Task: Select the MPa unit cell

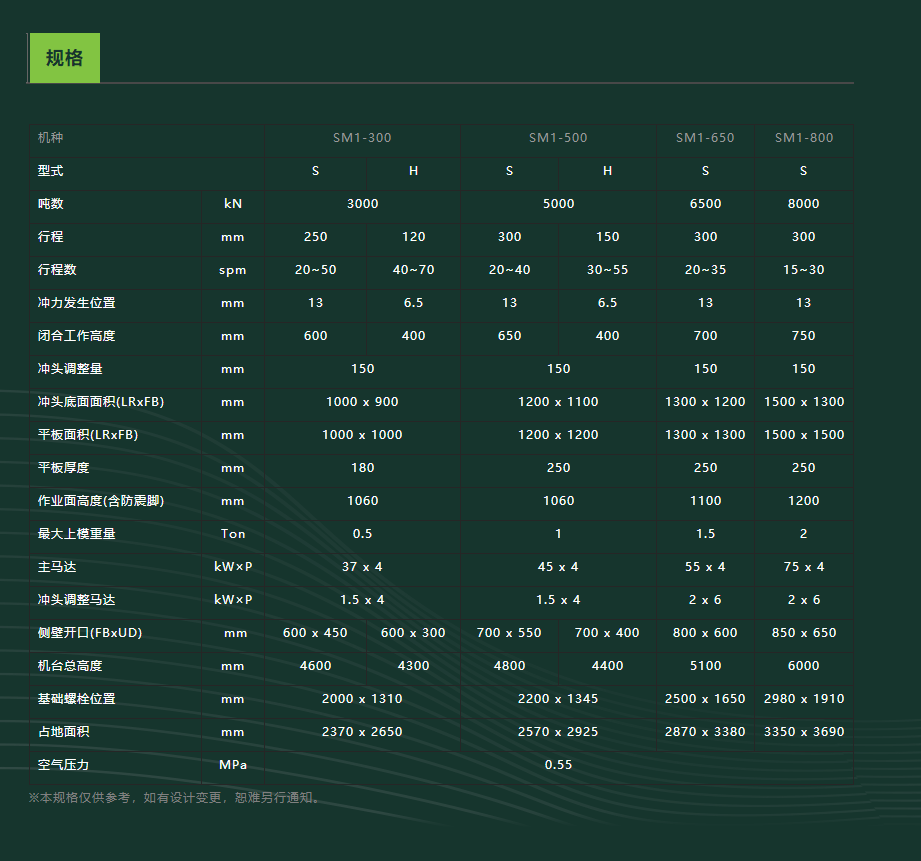Action: (233, 765)
